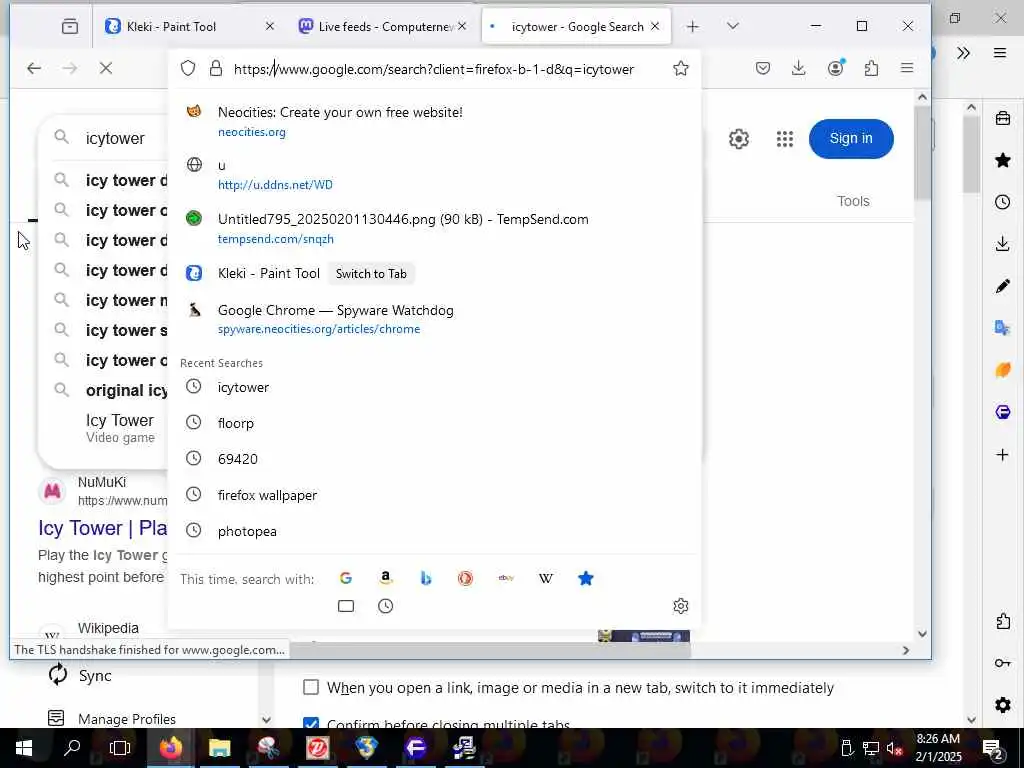Select recent search icytower
This screenshot has width=1024, height=768.
point(434,387)
